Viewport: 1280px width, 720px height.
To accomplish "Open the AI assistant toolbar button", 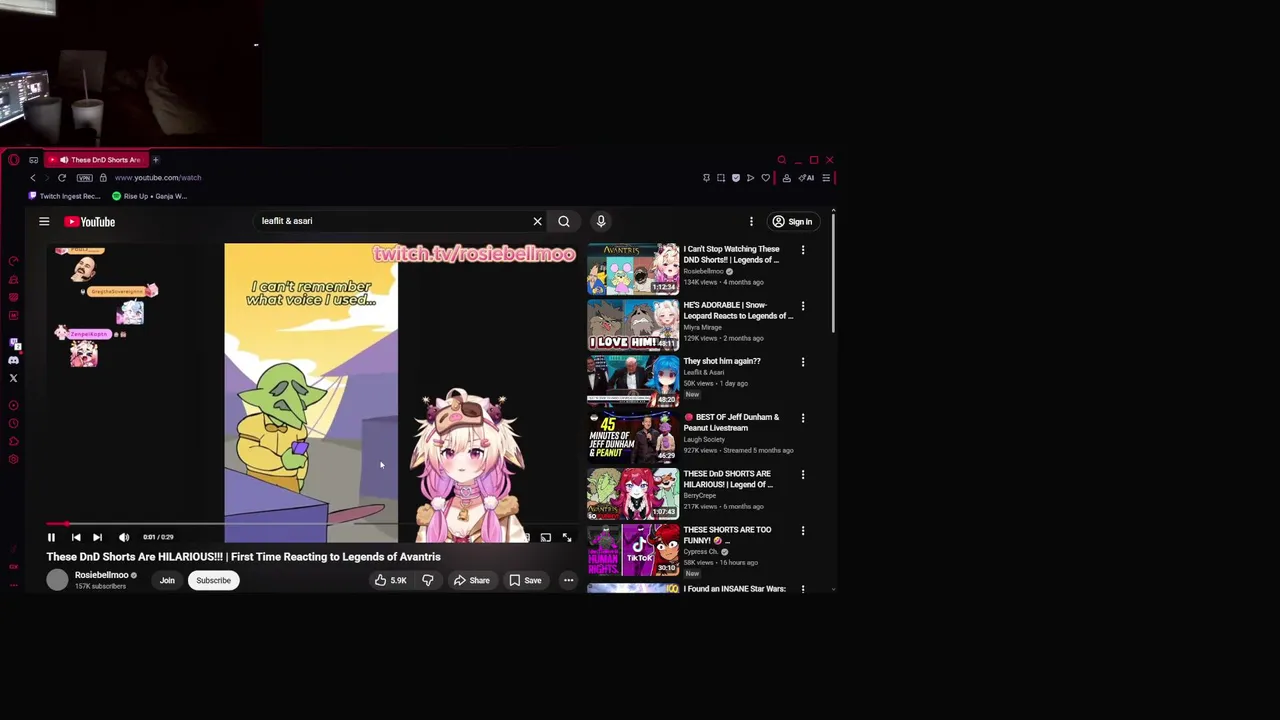I will click(x=806, y=178).
